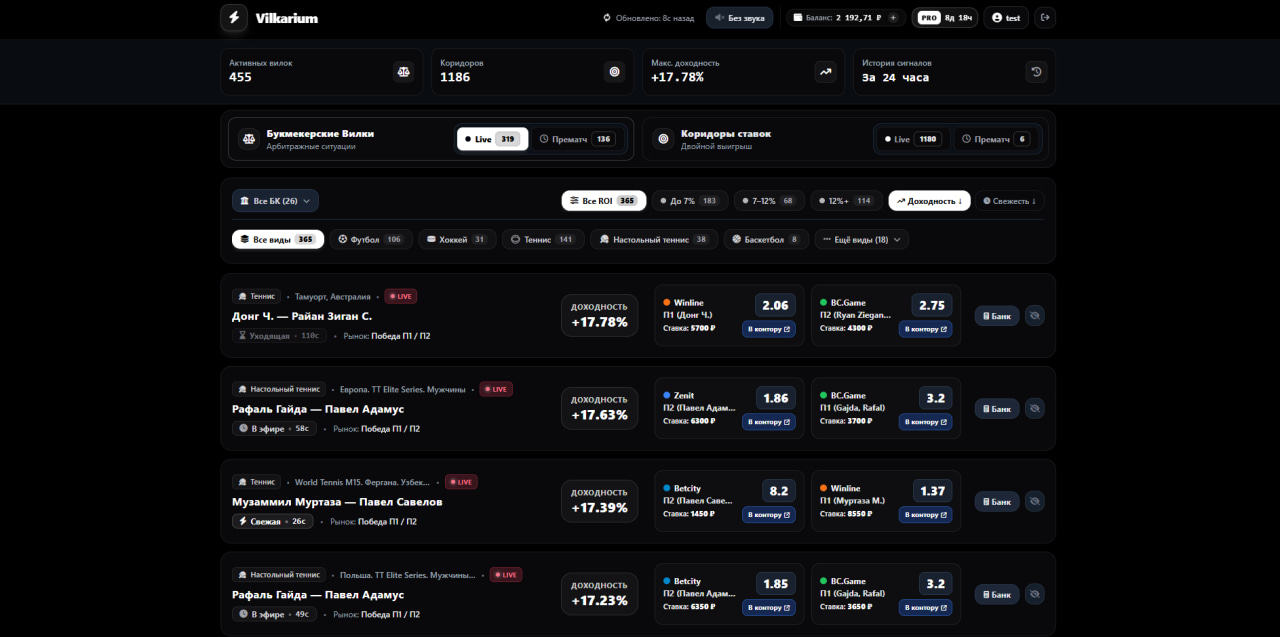Open signal history via the clock icon
Image resolution: width=1280 pixels, height=637 pixels.
(1036, 72)
